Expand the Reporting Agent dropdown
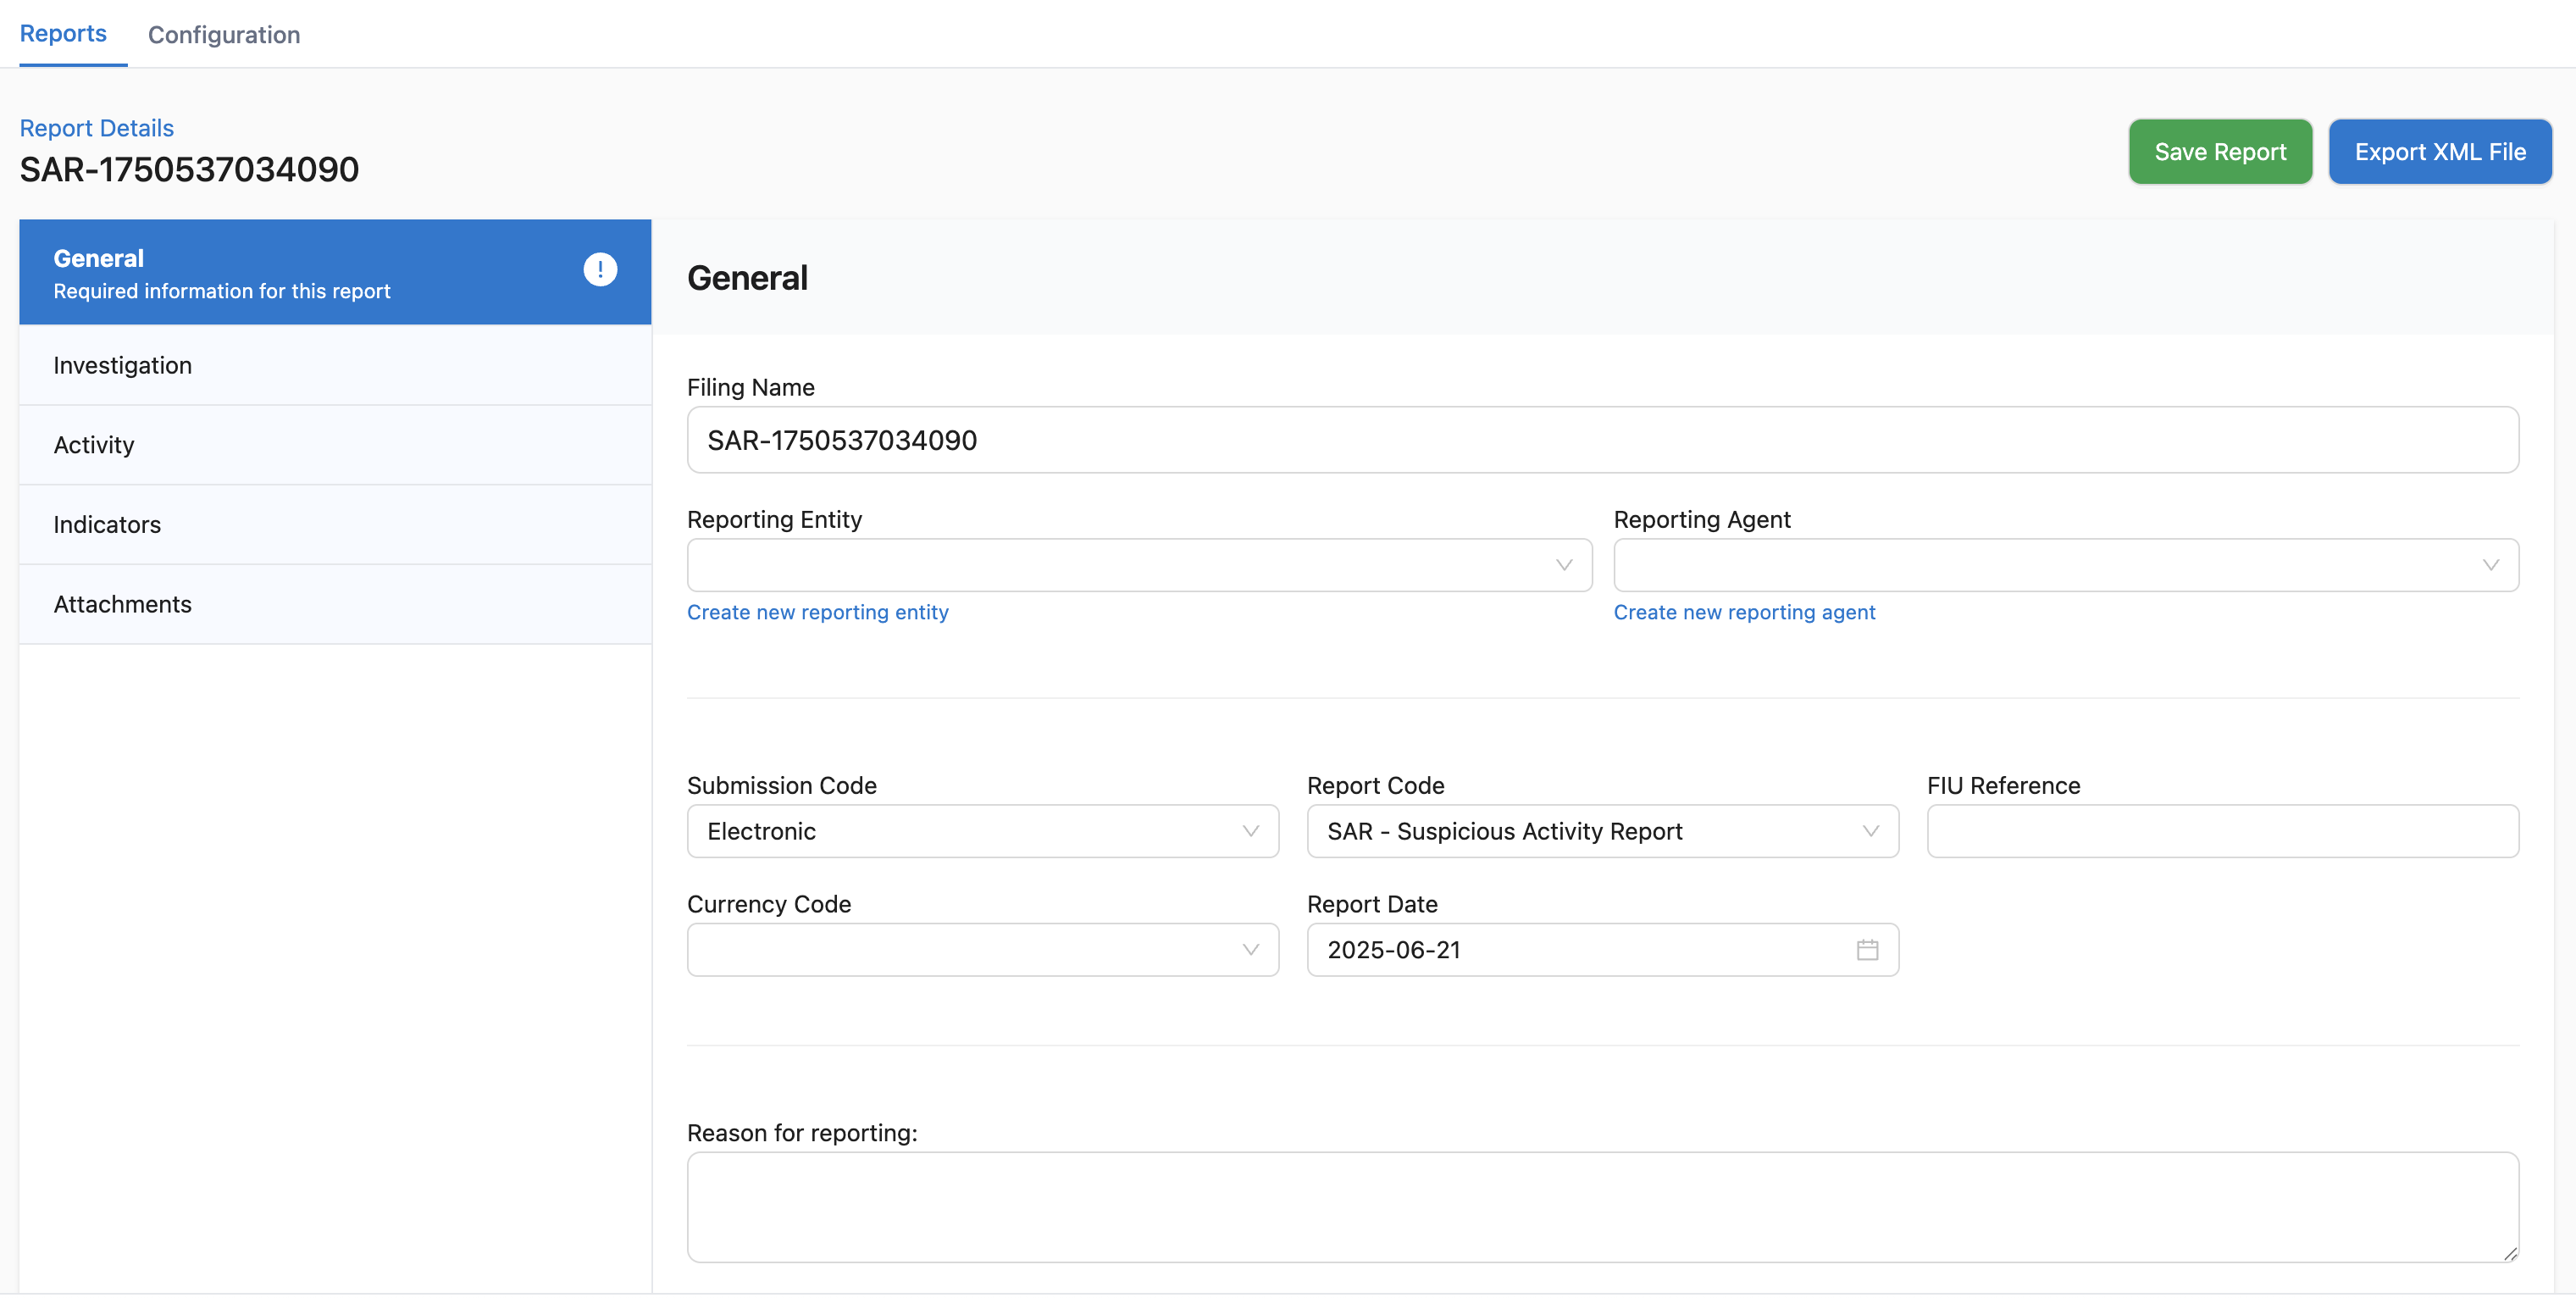The width and height of the screenshot is (2576, 1298). 2066,565
